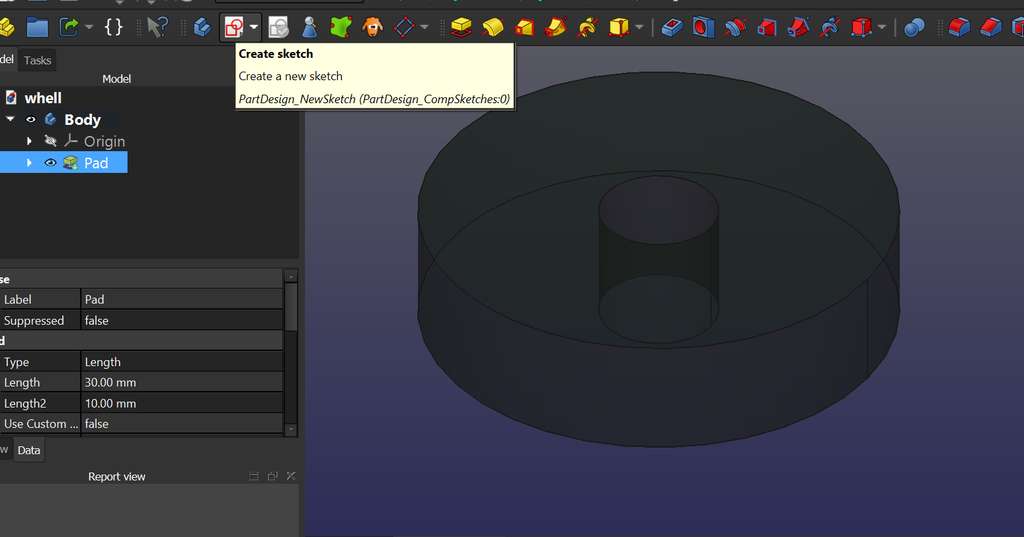Click the red Subtractive primitive cube icon

coord(861,27)
